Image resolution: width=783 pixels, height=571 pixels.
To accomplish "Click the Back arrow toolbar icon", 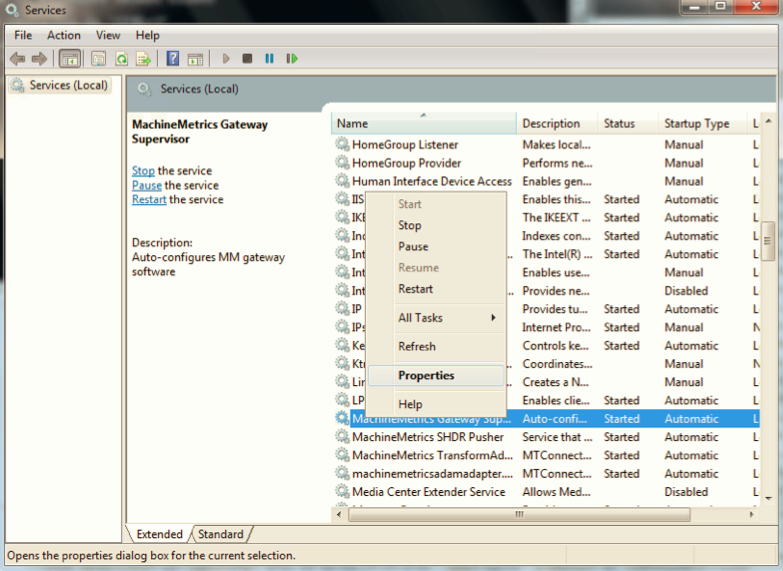I will click(x=17, y=59).
